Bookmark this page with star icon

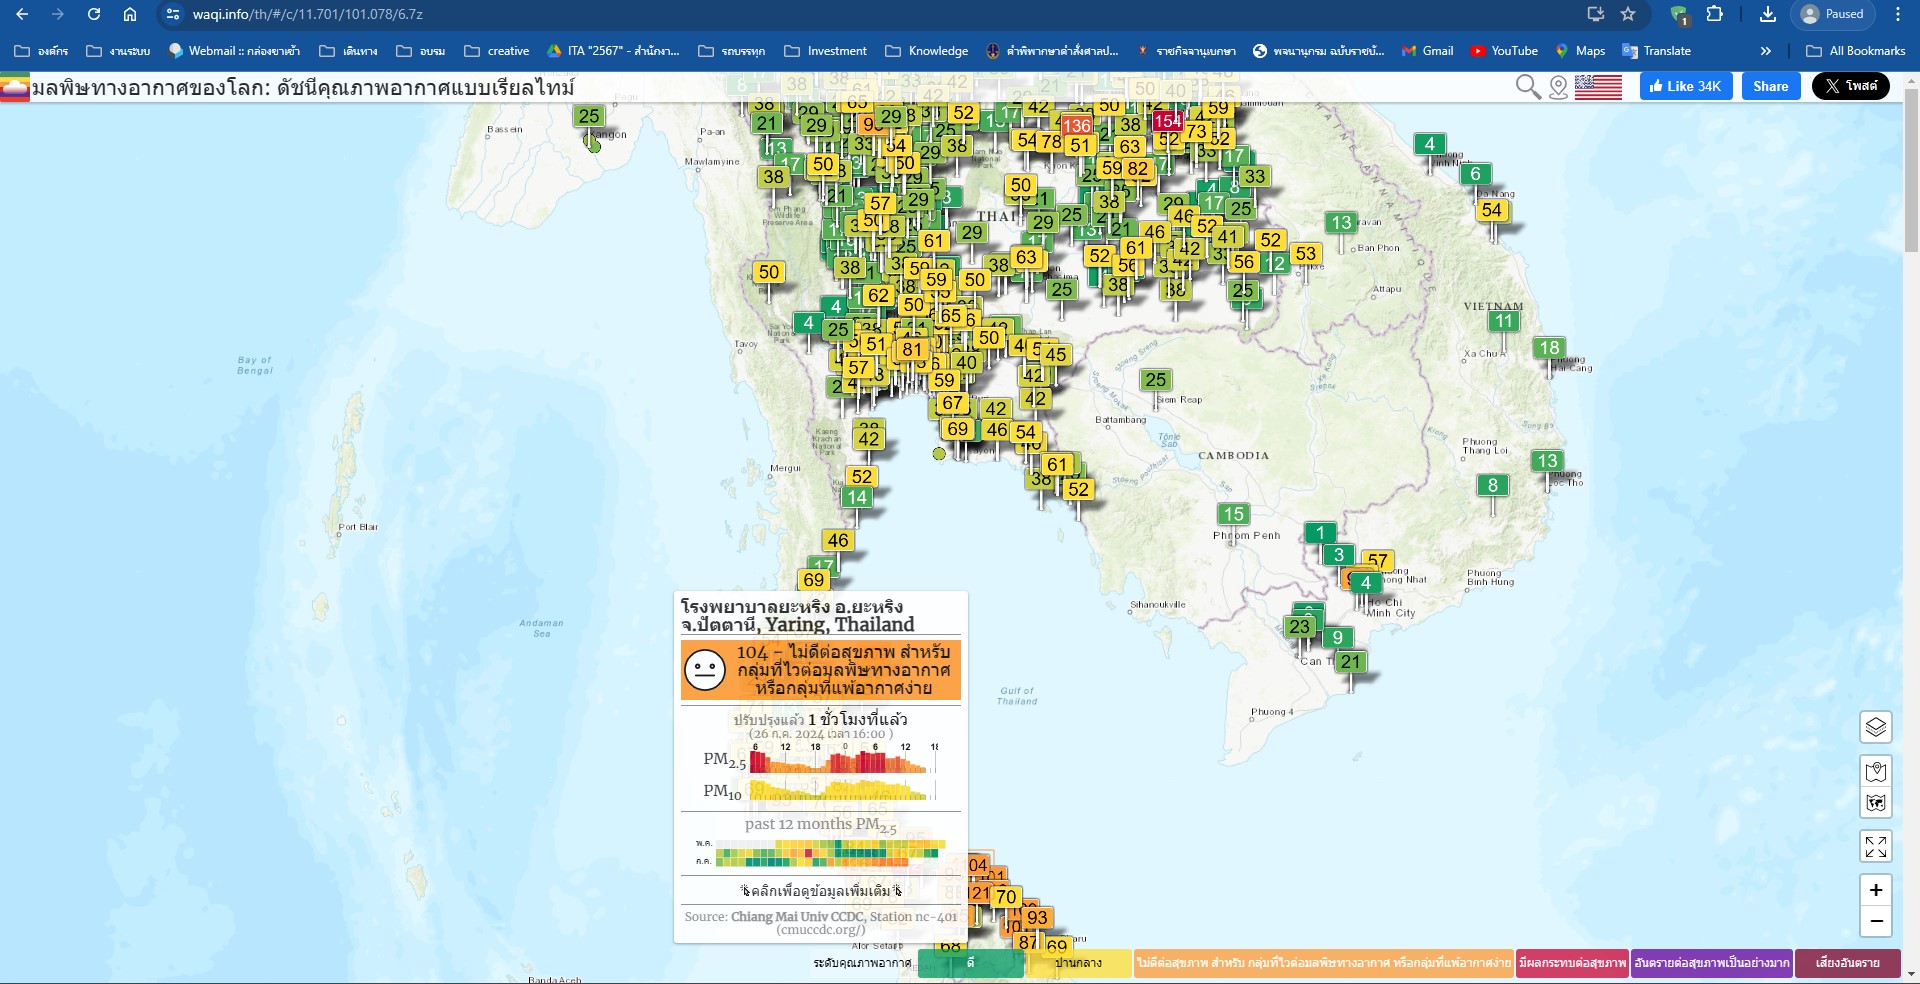(x=1628, y=14)
